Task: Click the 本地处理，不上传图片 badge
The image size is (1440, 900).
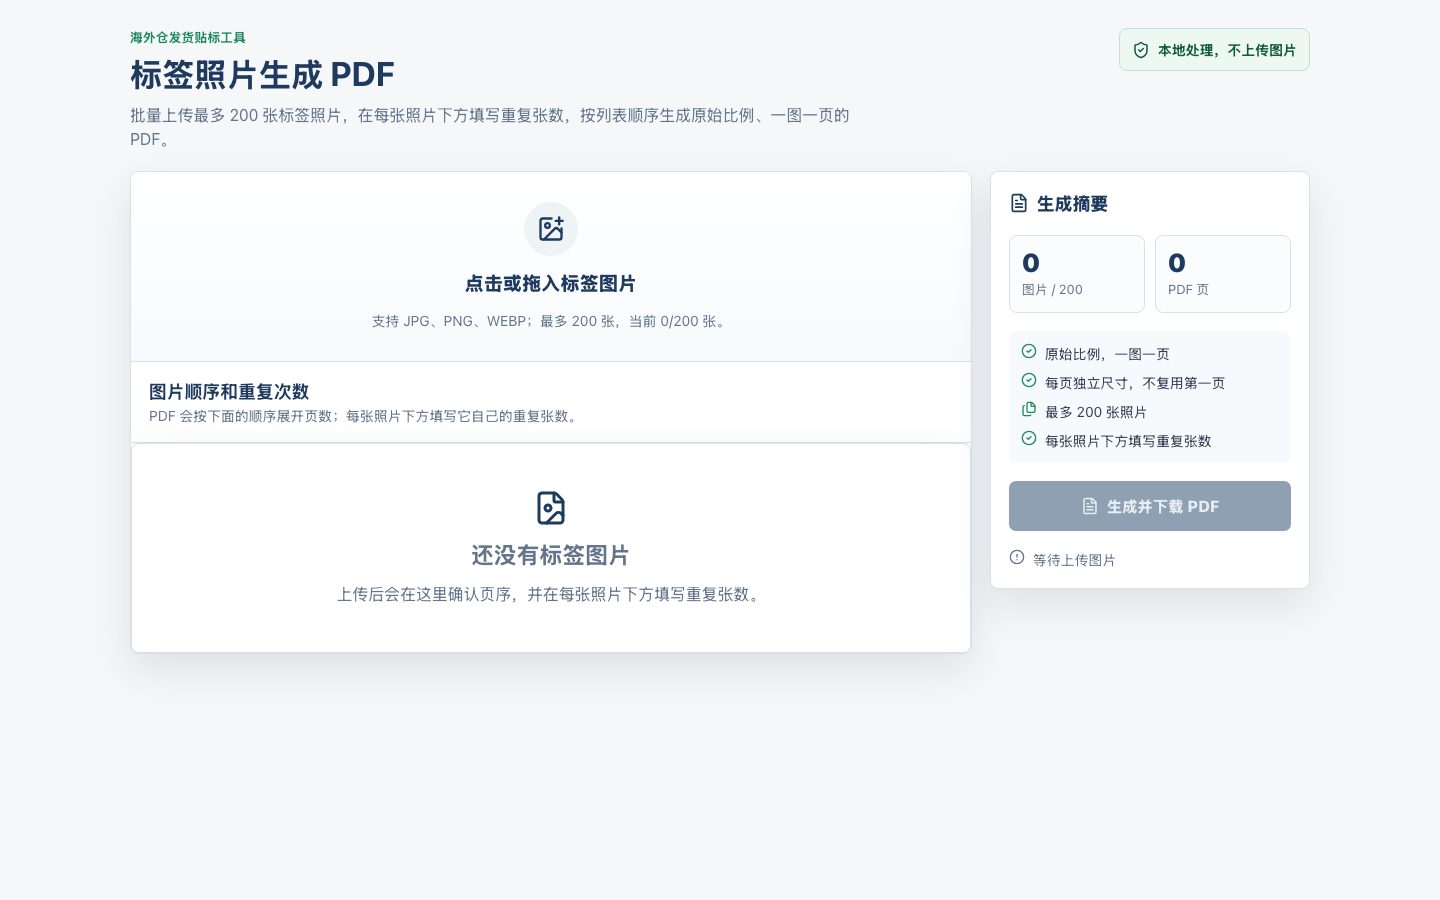Action: [x=1214, y=50]
